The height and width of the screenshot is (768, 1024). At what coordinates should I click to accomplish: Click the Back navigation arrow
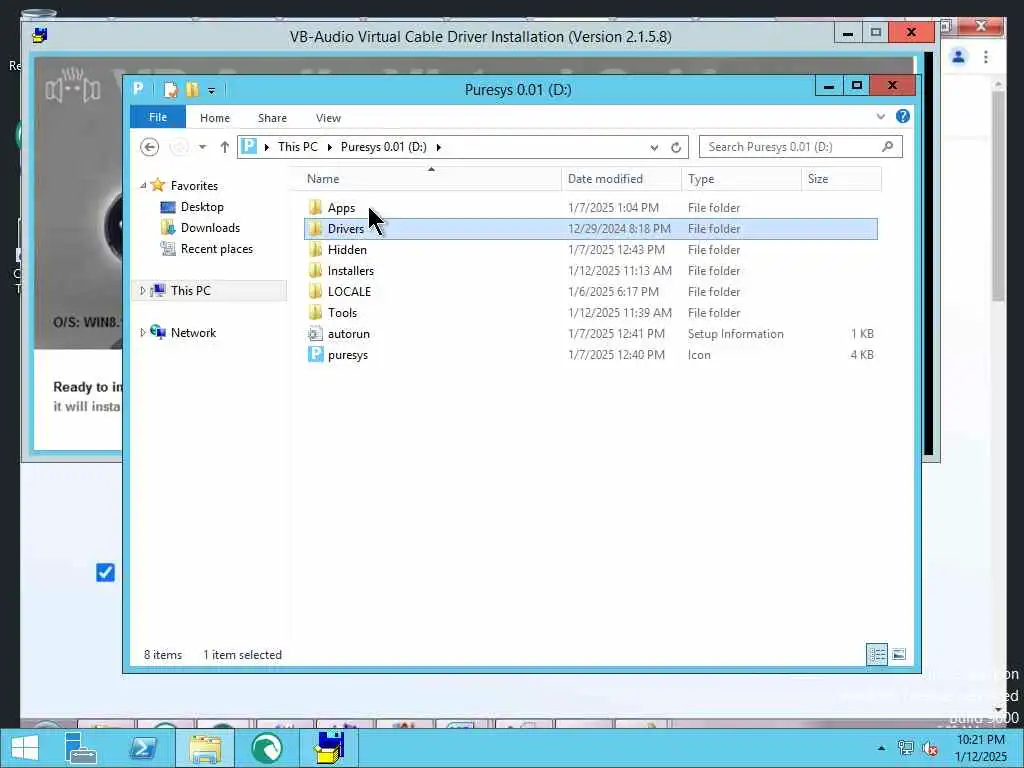pyautogui.click(x=150, y=147)
